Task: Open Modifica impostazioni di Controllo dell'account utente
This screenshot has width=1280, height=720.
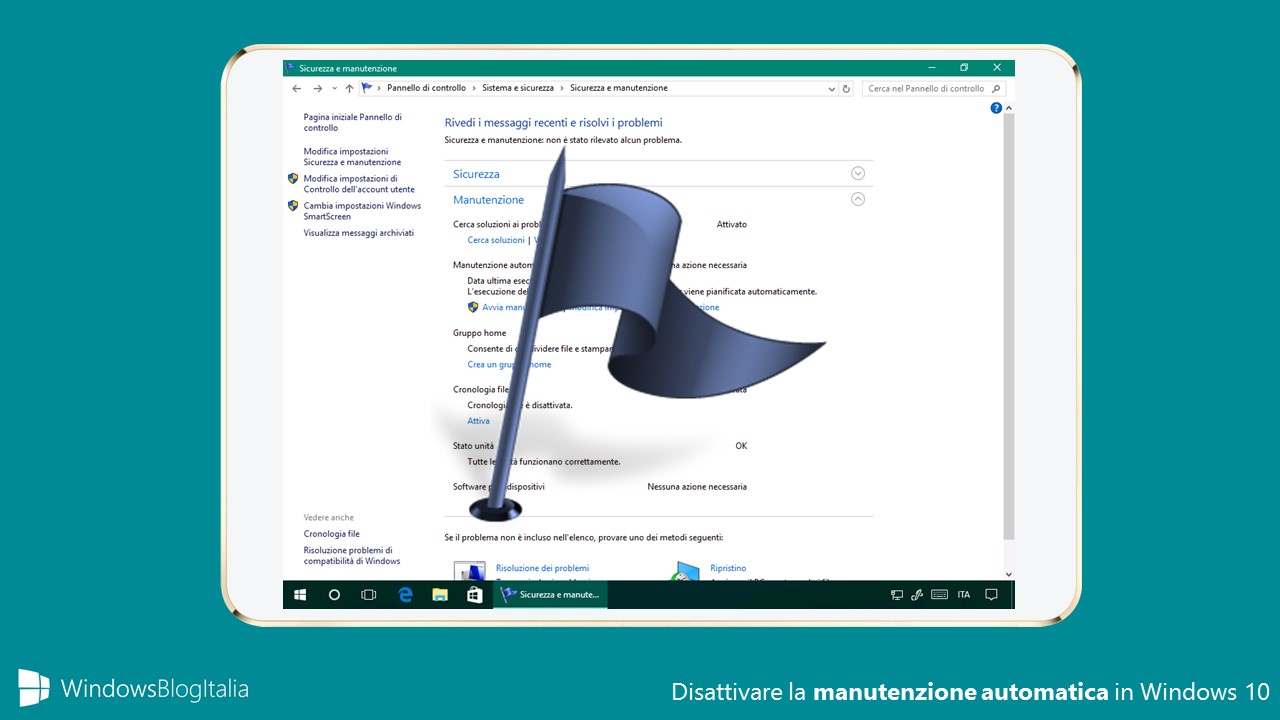Action: [359, 183]
